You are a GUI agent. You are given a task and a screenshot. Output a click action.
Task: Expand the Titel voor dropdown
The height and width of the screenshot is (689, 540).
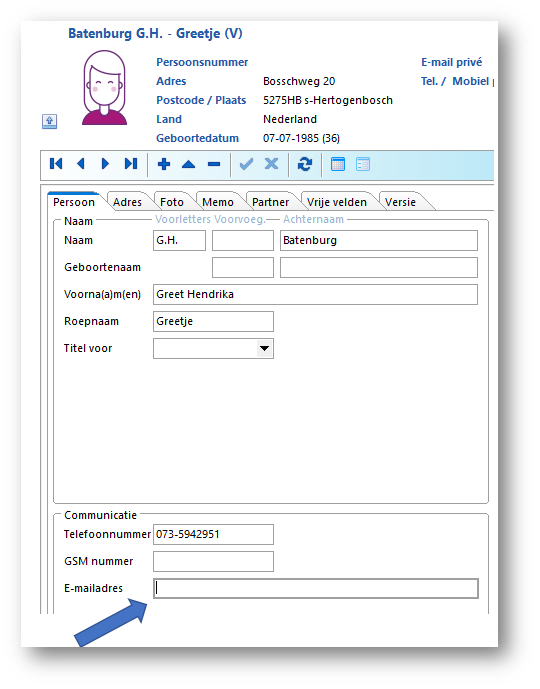(x=264, y=348)
